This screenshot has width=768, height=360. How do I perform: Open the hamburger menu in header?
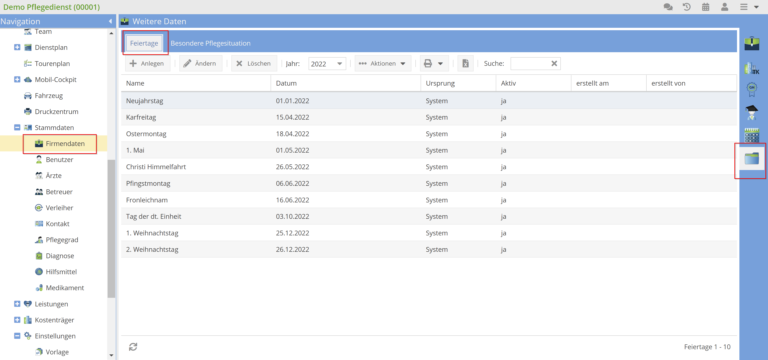click(744, 7)
